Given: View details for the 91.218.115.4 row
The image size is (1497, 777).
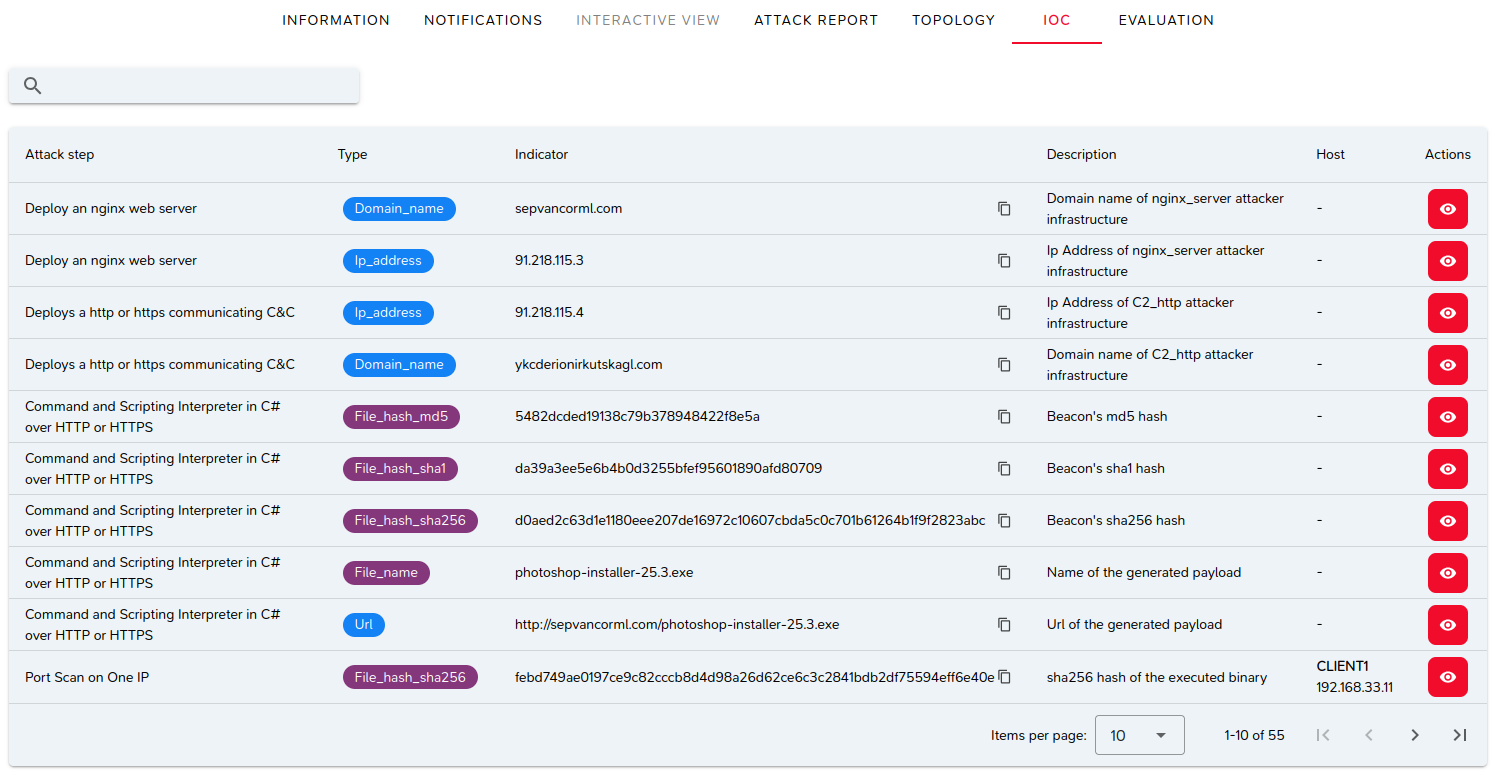Looking at the screenshot, I should click(x=1447, y=313).
